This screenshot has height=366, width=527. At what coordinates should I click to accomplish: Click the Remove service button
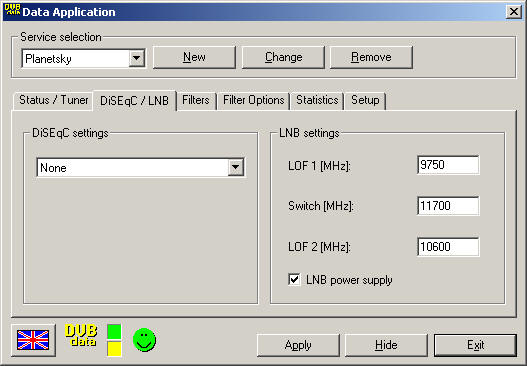371,57
